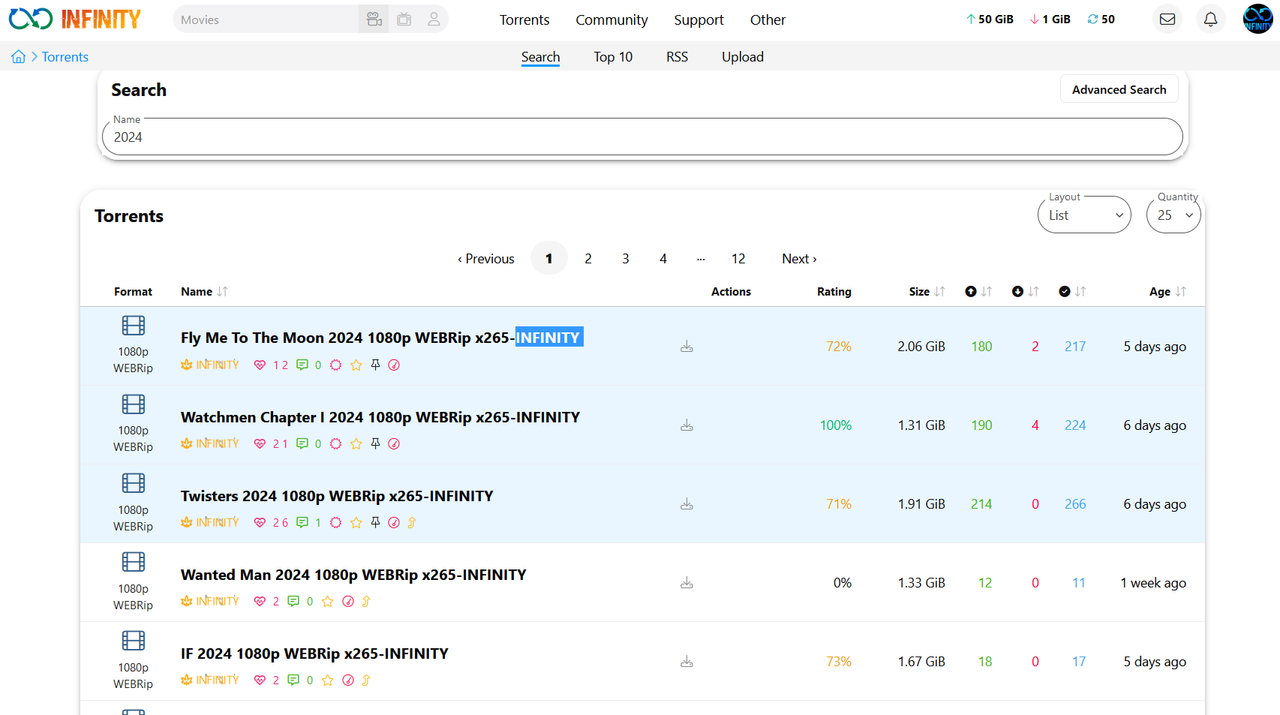
Task: Click the 214 seeders count for Twisters
Action: click(981, 504)
